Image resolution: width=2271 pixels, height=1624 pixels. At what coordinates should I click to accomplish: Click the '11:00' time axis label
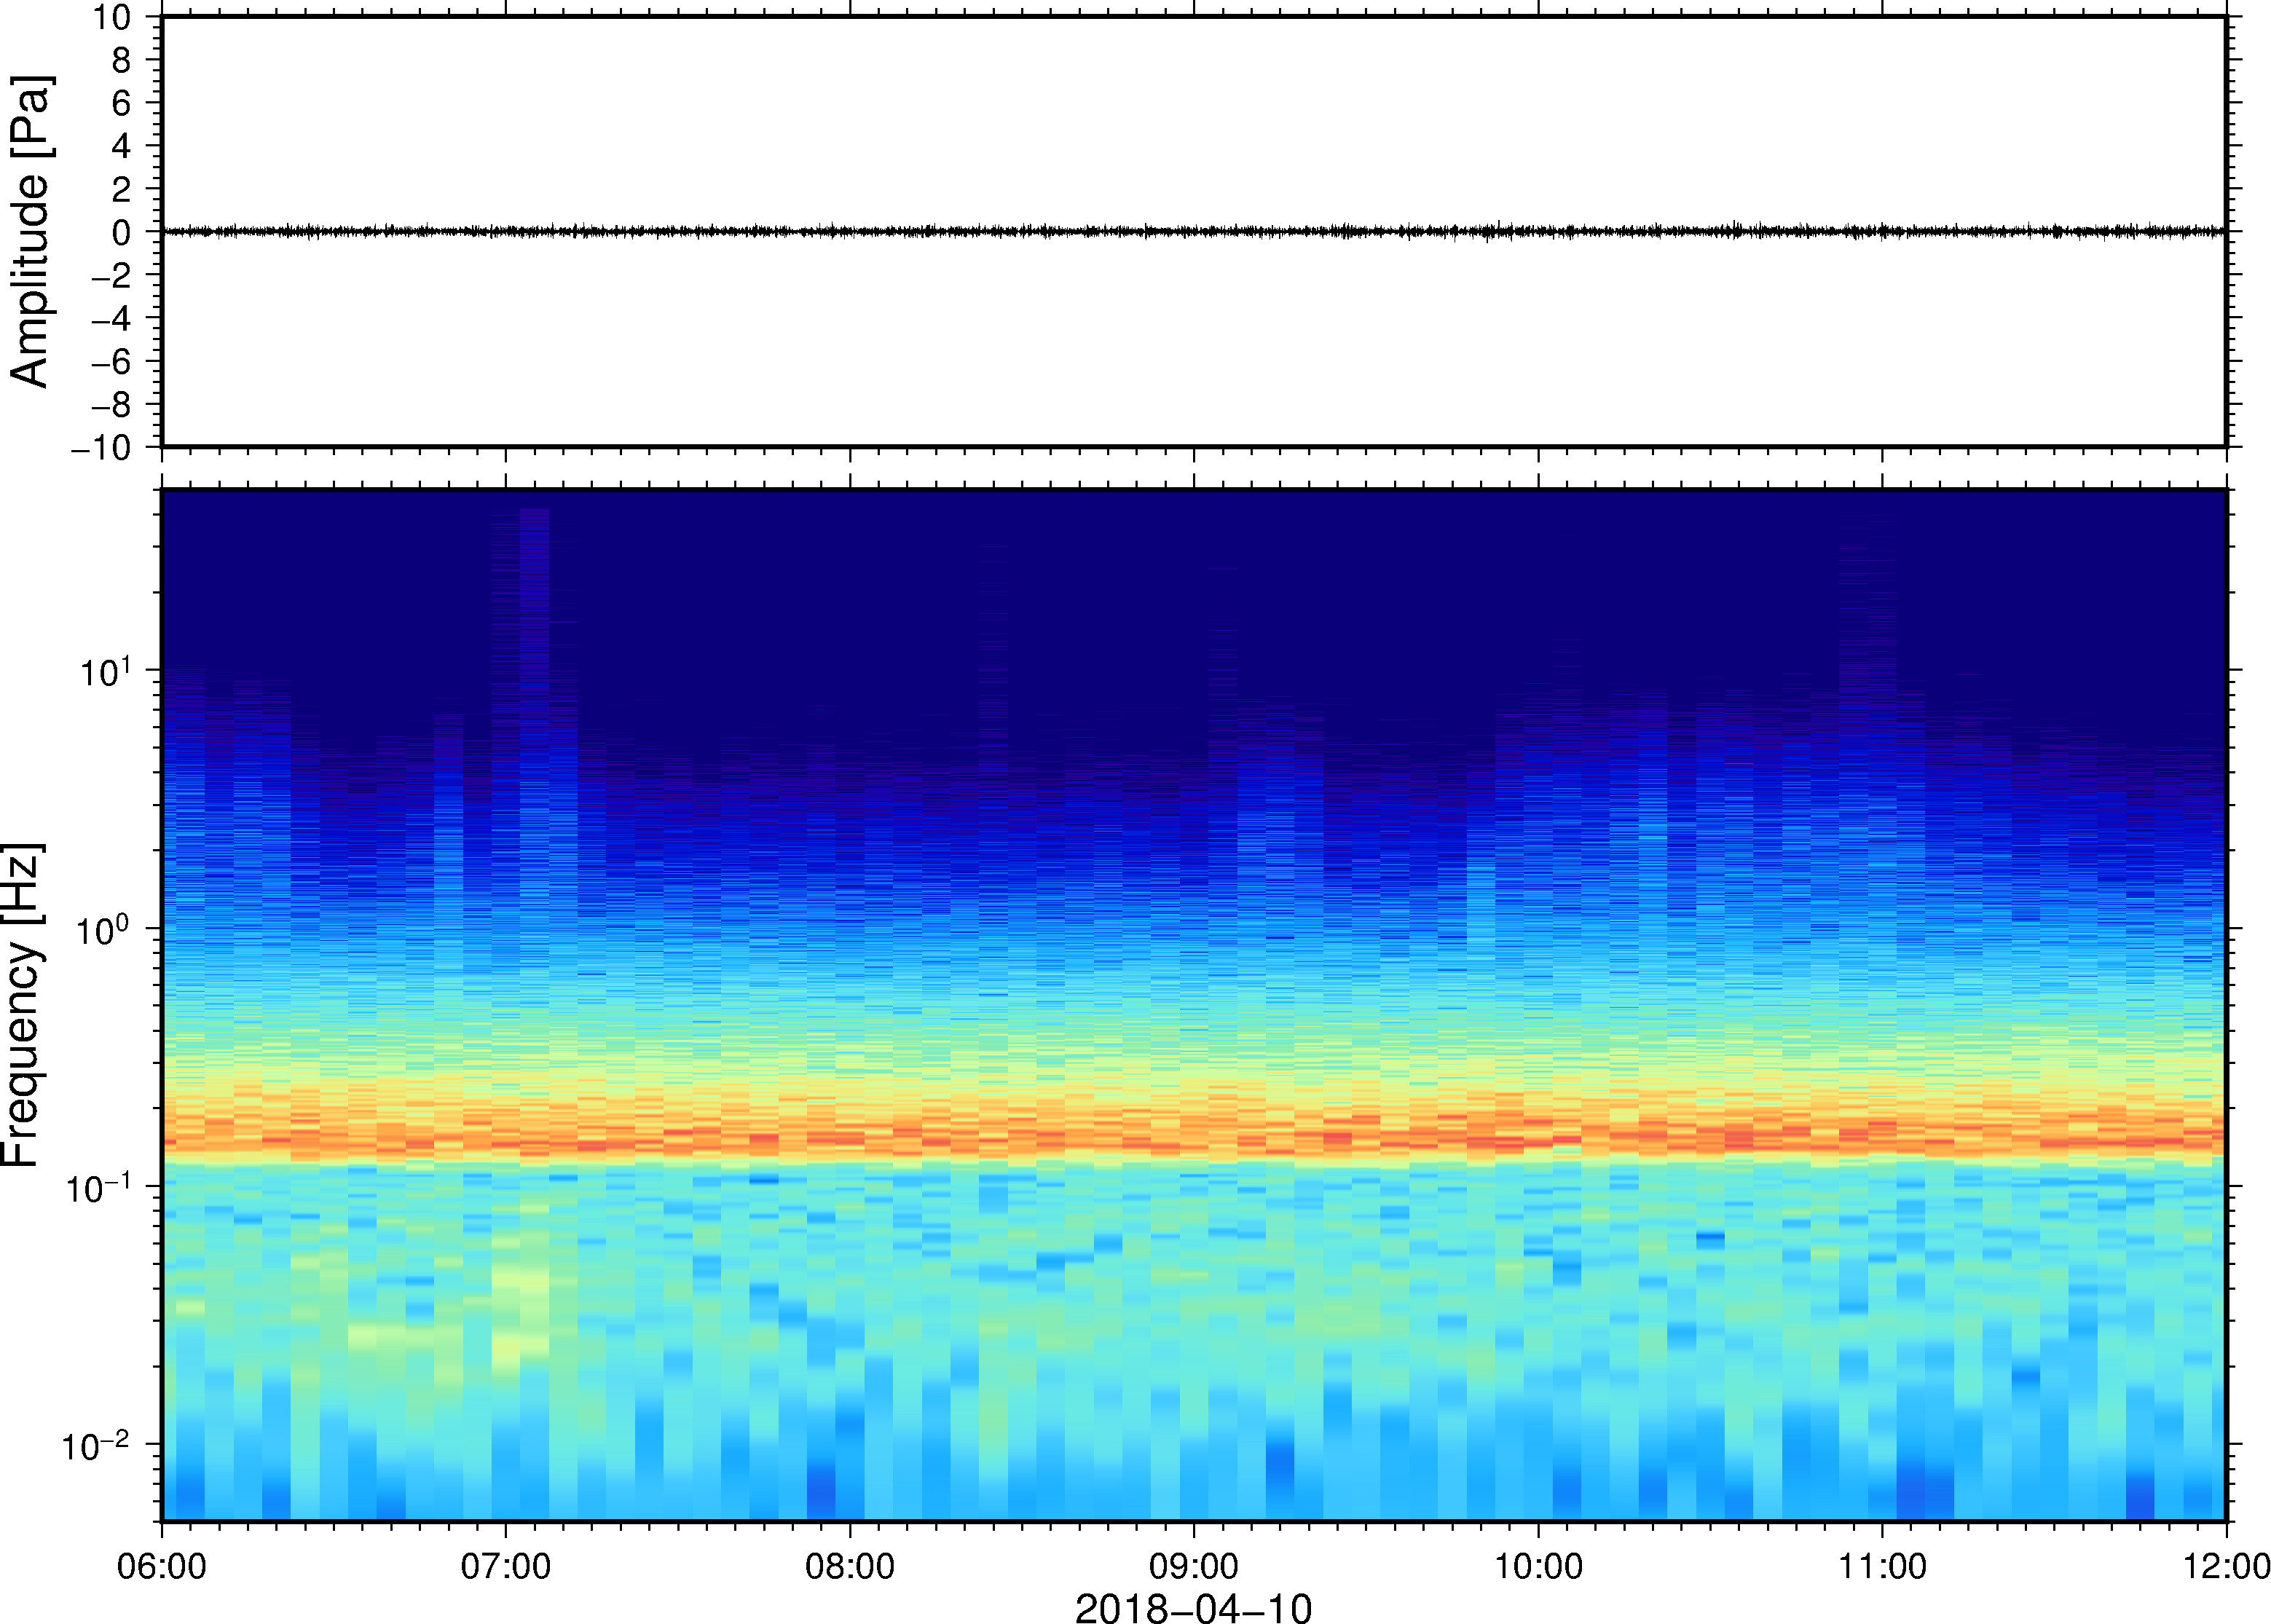point(1882,1566)
